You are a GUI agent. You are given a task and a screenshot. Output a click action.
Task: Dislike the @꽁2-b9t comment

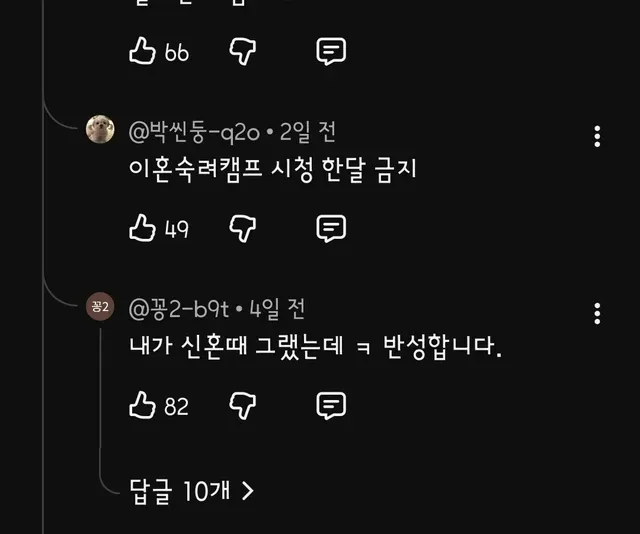pos(243,406)
